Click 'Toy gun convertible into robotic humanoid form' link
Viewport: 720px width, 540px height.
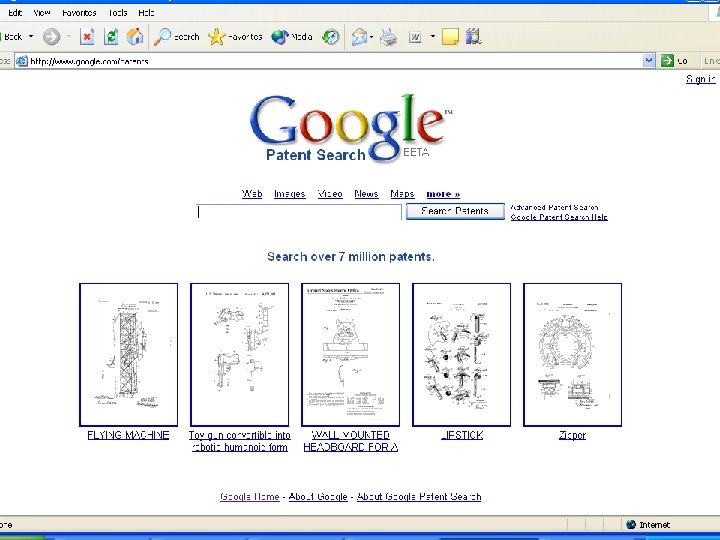pyautogui.click(x=240, y=441)
